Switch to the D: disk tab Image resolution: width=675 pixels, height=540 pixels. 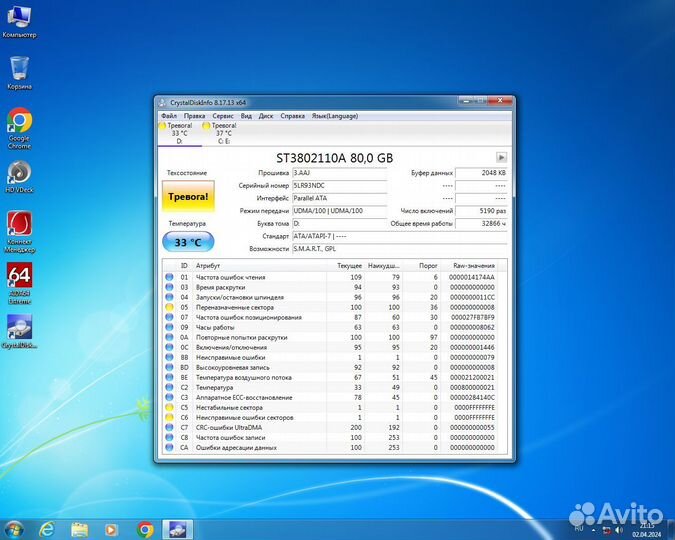coord(180,134)
